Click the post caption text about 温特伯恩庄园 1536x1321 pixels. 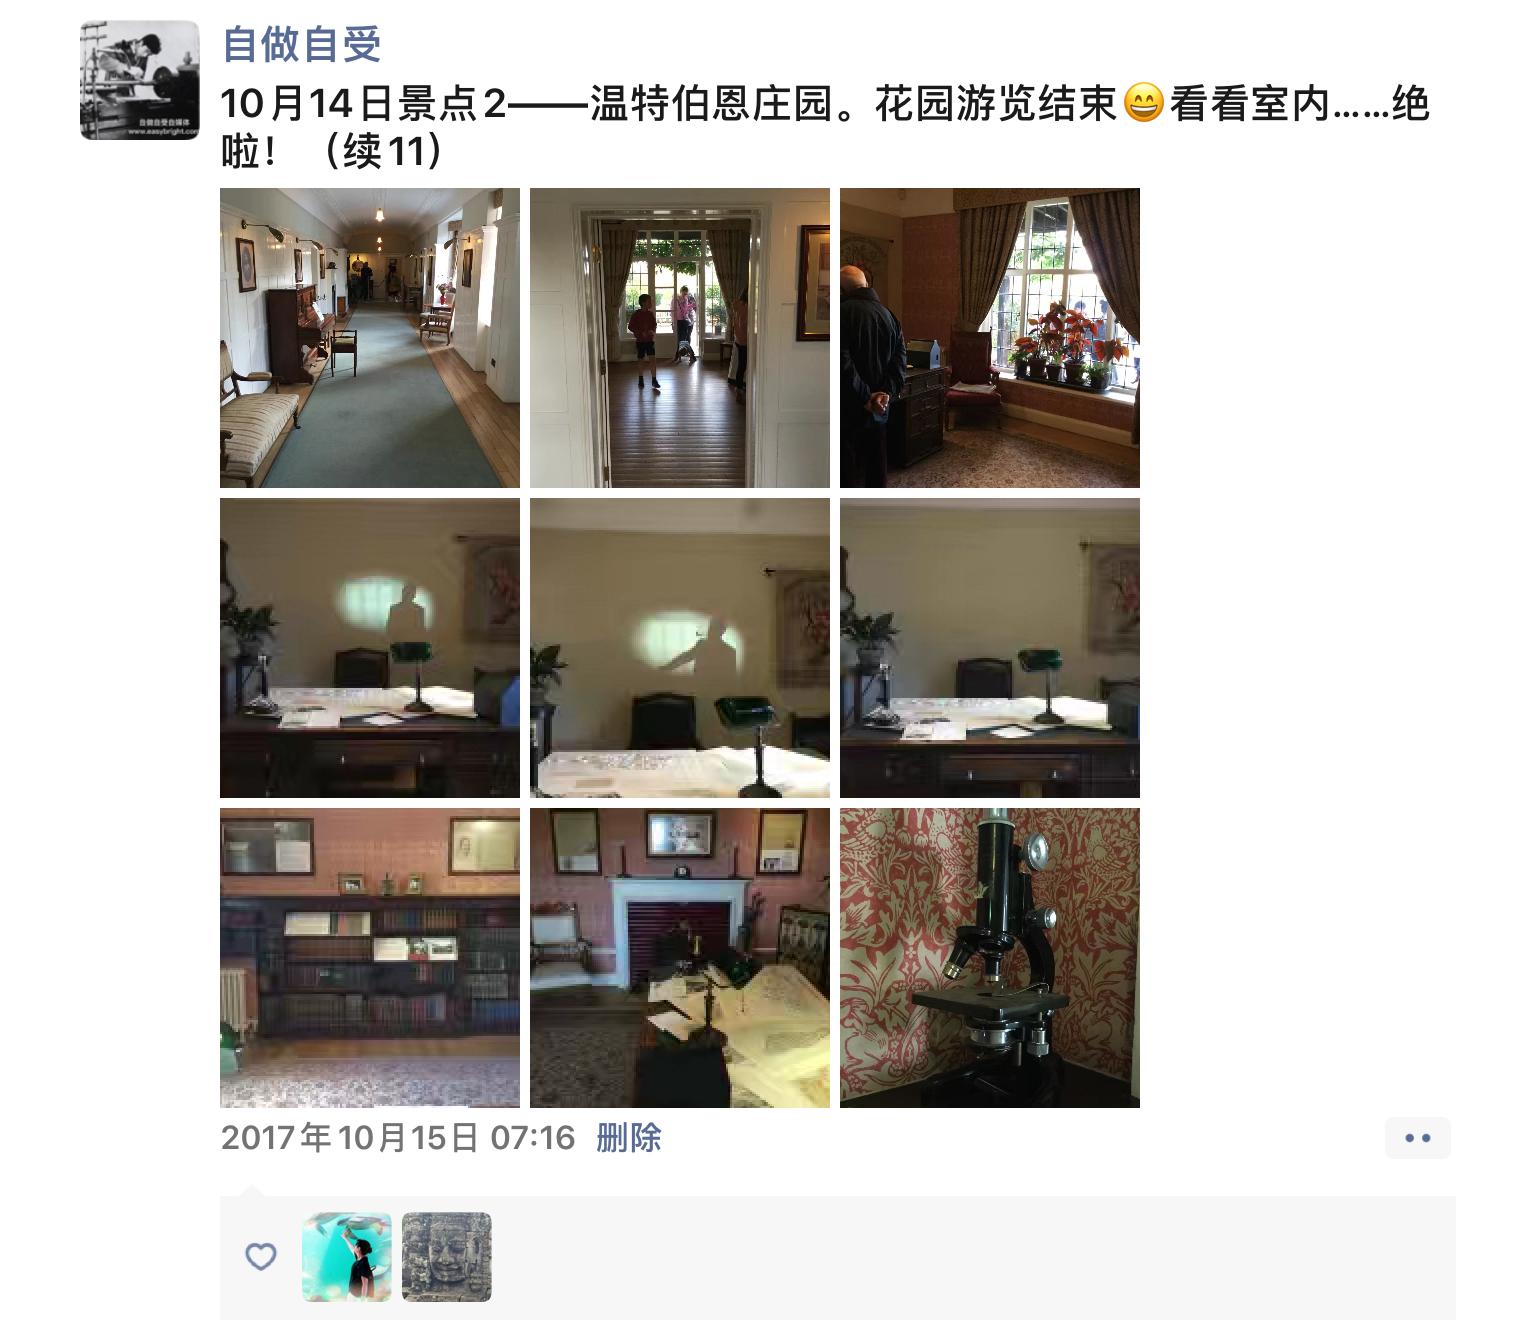point(825,127)
